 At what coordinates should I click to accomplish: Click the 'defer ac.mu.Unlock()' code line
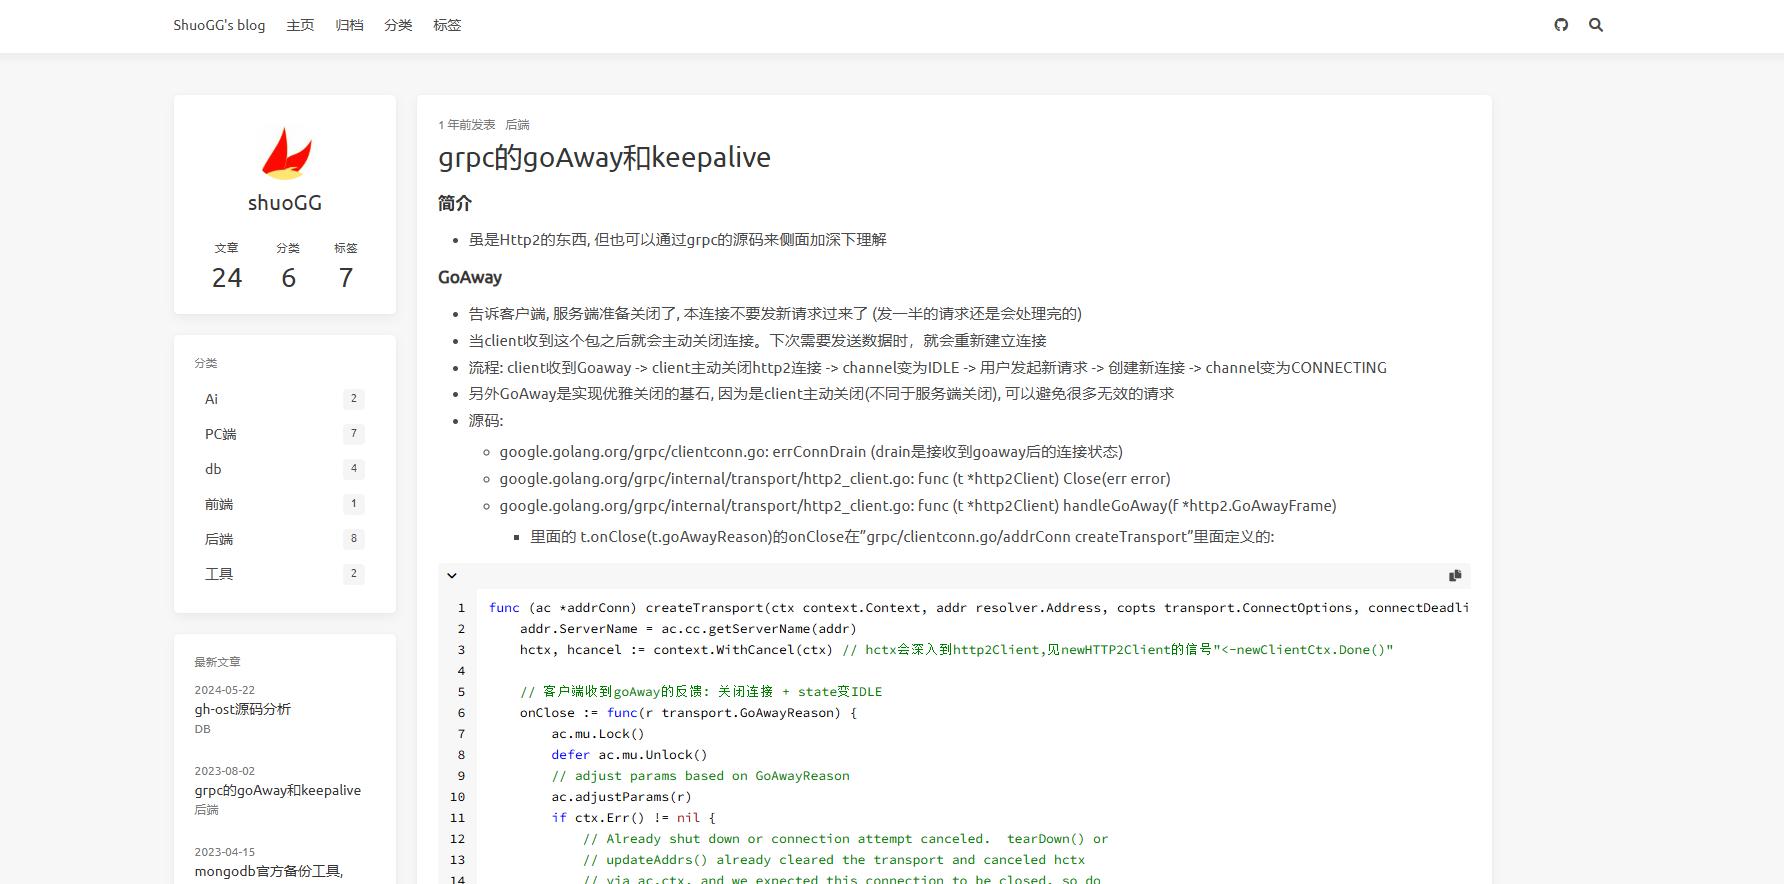pyautogui.click(x=629, y=755)
